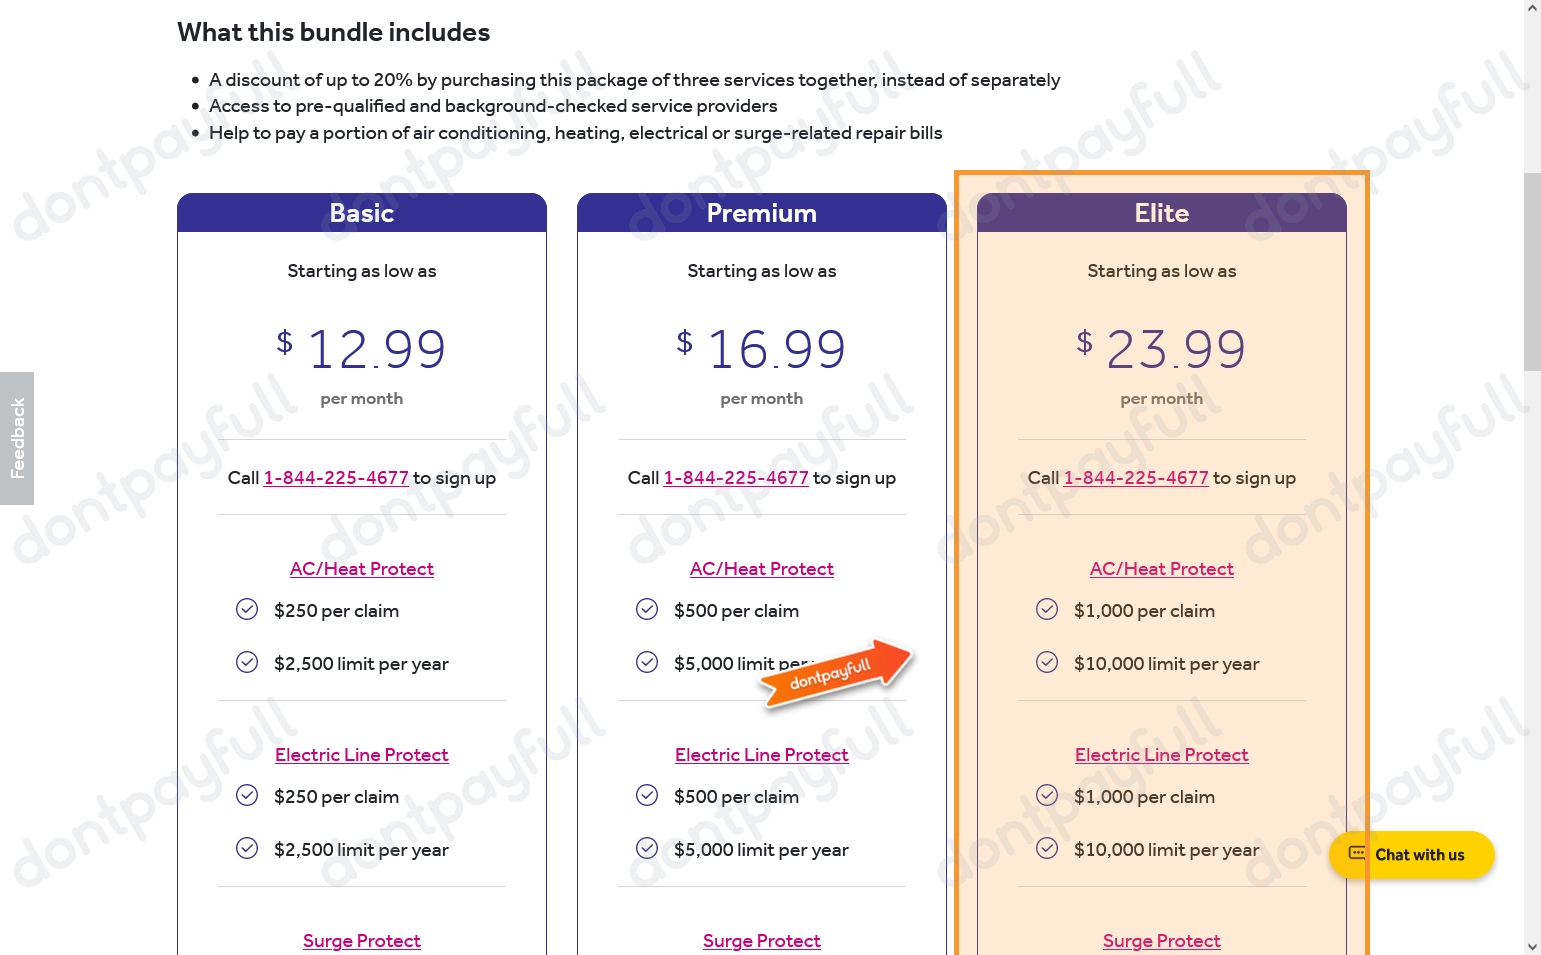Click Electric Line Protect under Basic
The height and width of the screenshot is (955, 1541).
(x=361, y=754)
